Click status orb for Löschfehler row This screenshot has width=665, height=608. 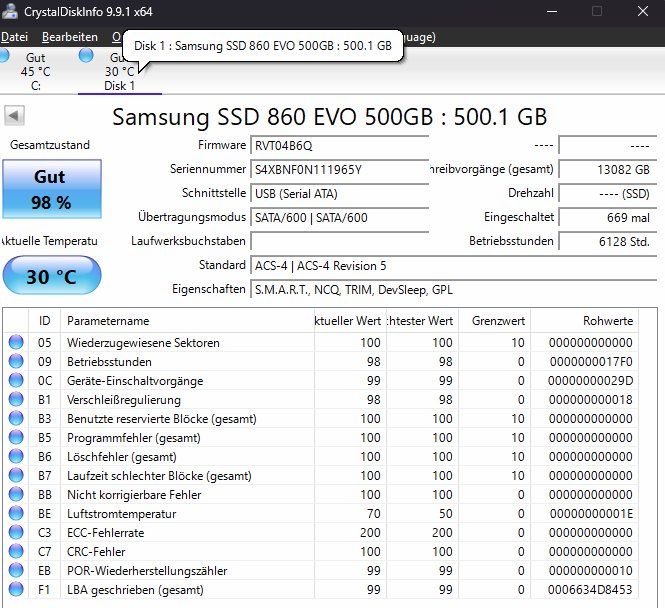tap(16, 456)
